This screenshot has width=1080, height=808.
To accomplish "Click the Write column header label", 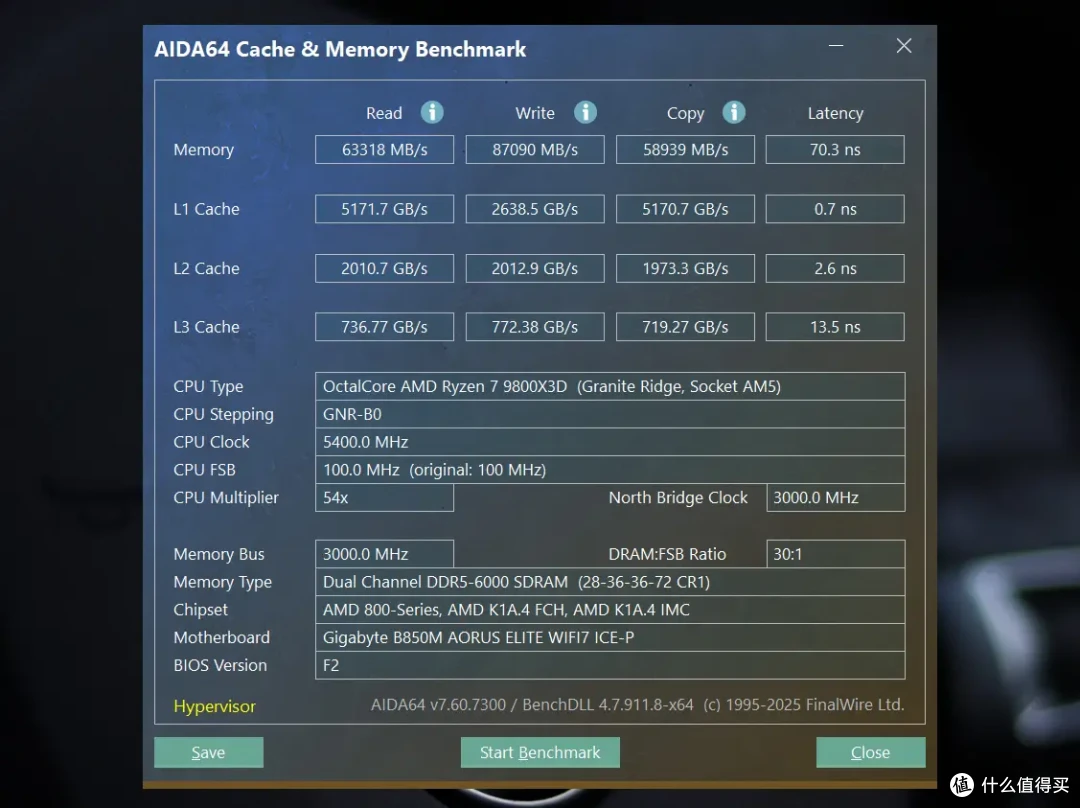I will (x=535, y=113).
